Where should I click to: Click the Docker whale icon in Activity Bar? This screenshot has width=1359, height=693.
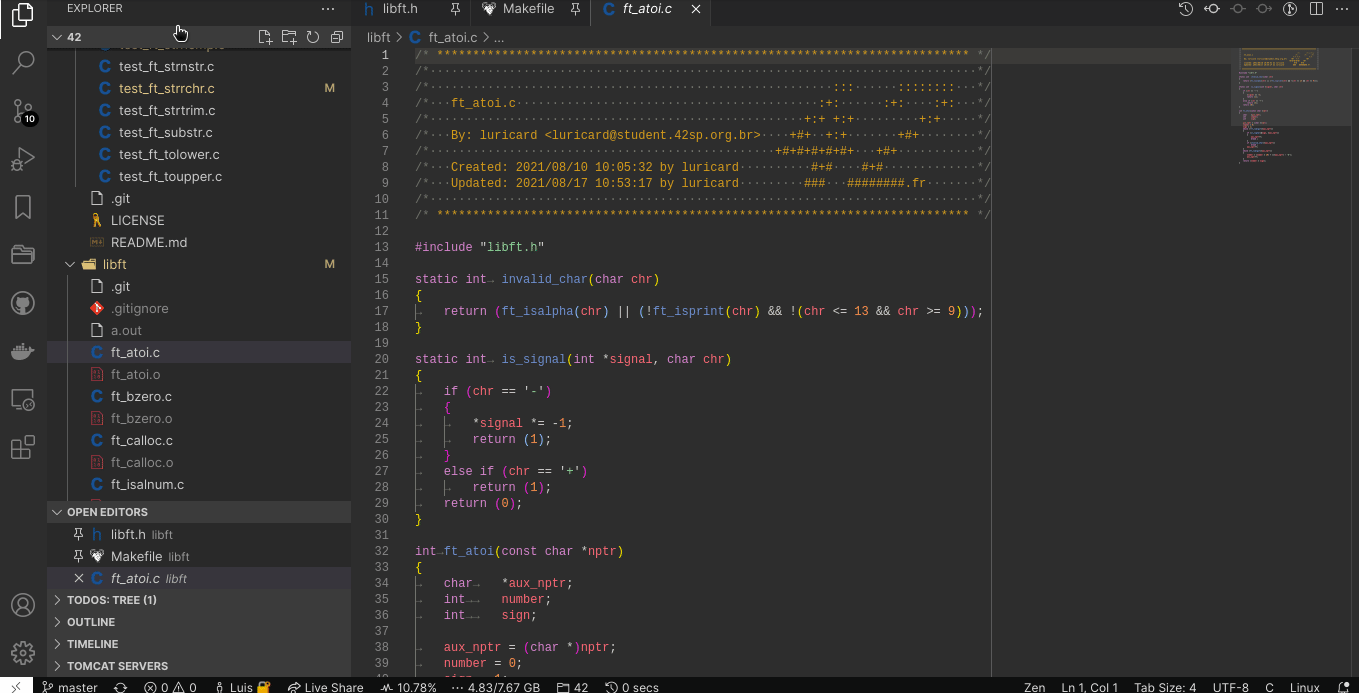(x=22, y=351)
